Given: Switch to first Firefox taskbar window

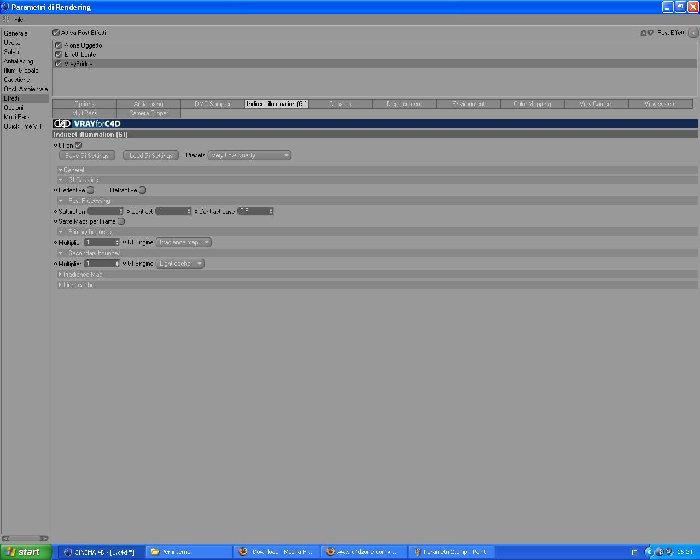Looking at the screenshot, I should point(276,552).
